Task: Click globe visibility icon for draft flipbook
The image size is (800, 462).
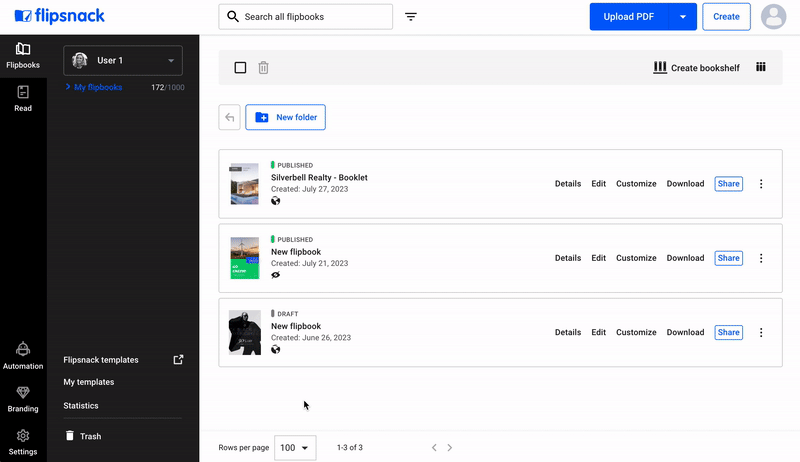Action: (x=276, y=349)
